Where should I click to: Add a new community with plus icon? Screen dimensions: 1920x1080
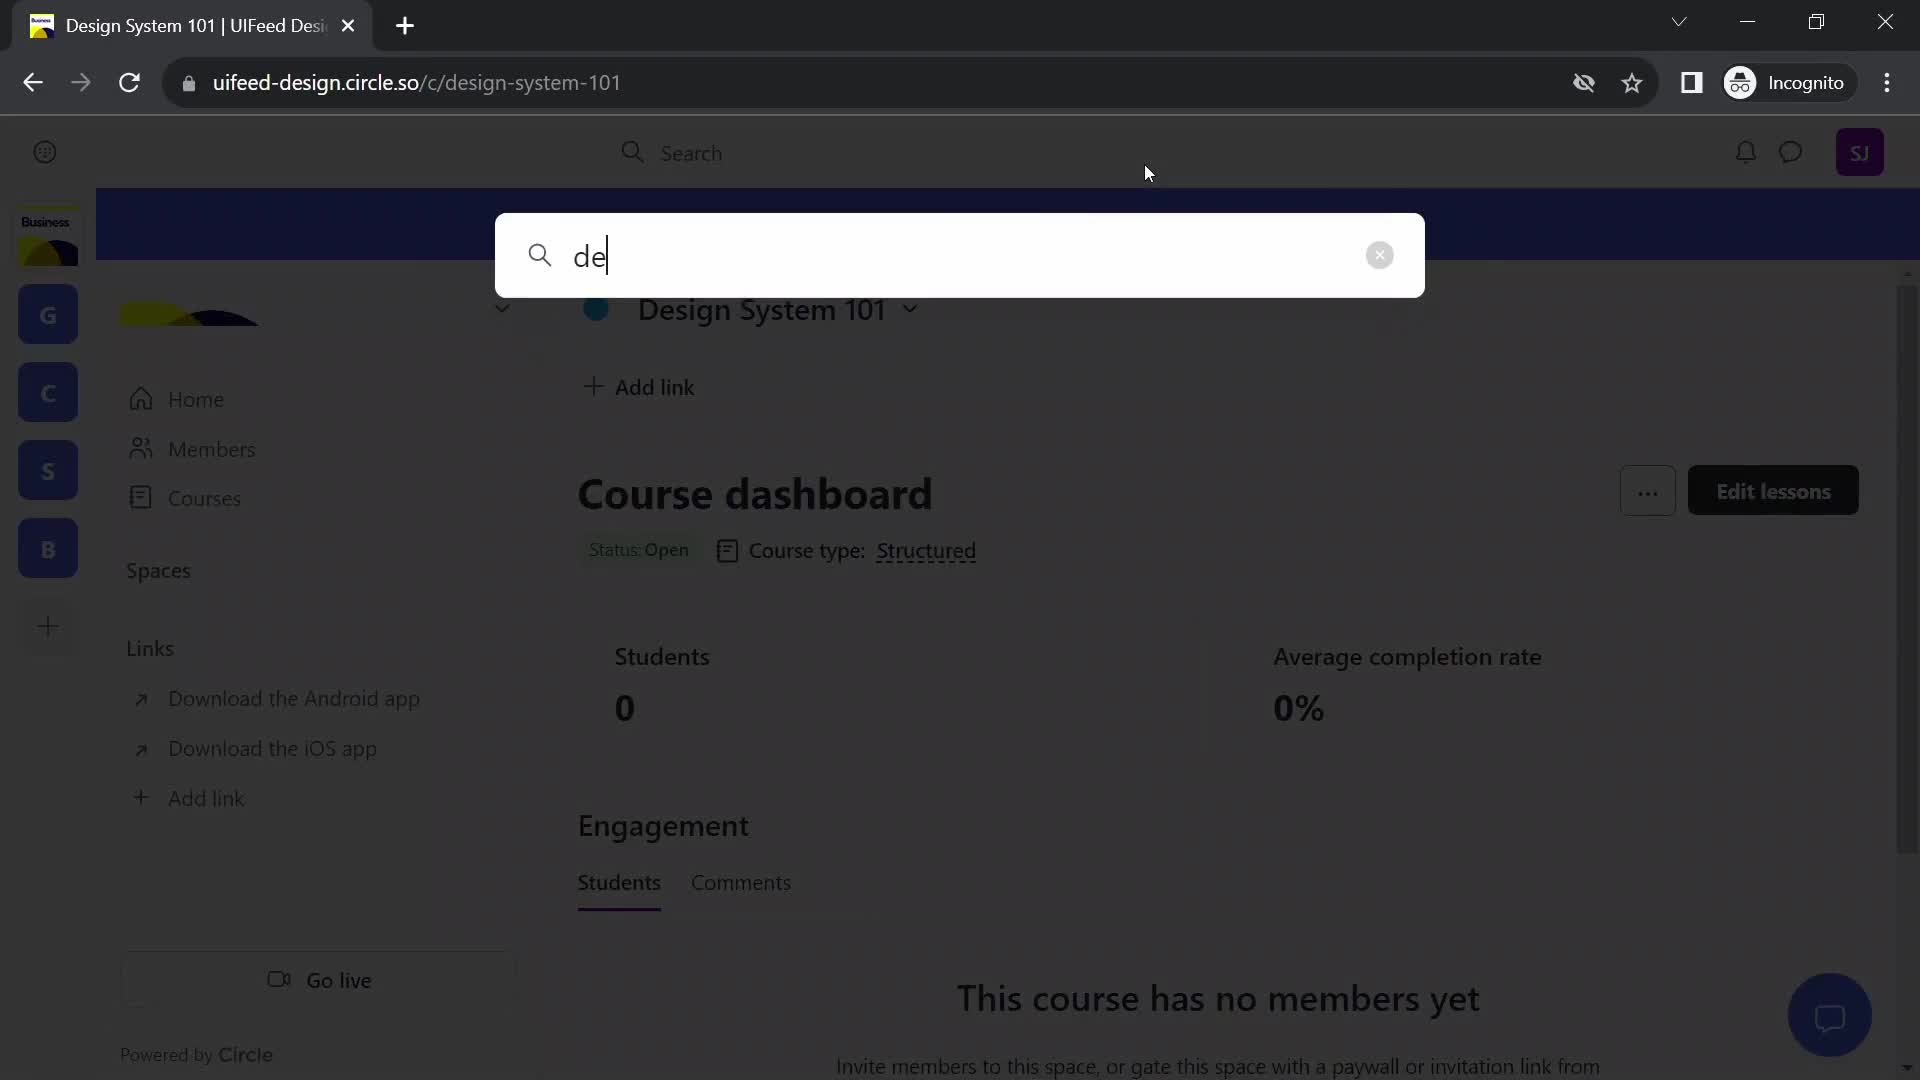(48, 627)
